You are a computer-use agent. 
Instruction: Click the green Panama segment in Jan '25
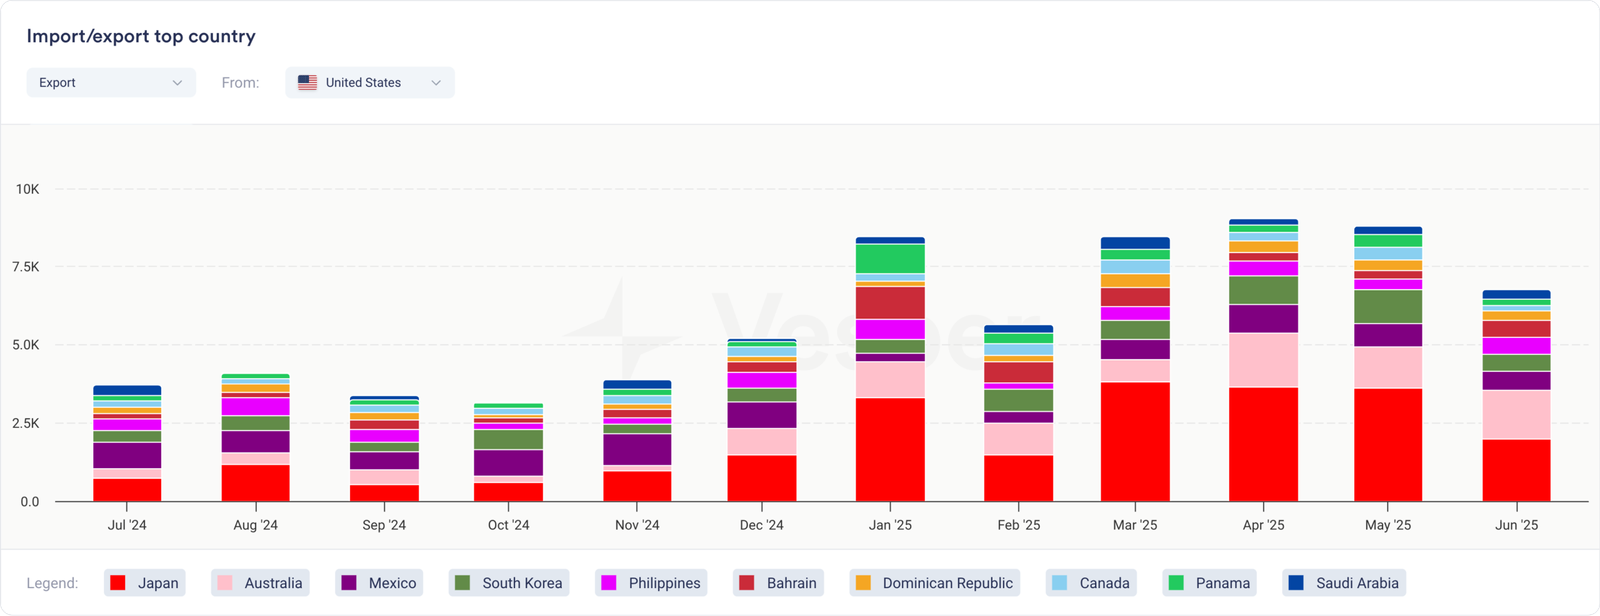click(x=890, y=259)
